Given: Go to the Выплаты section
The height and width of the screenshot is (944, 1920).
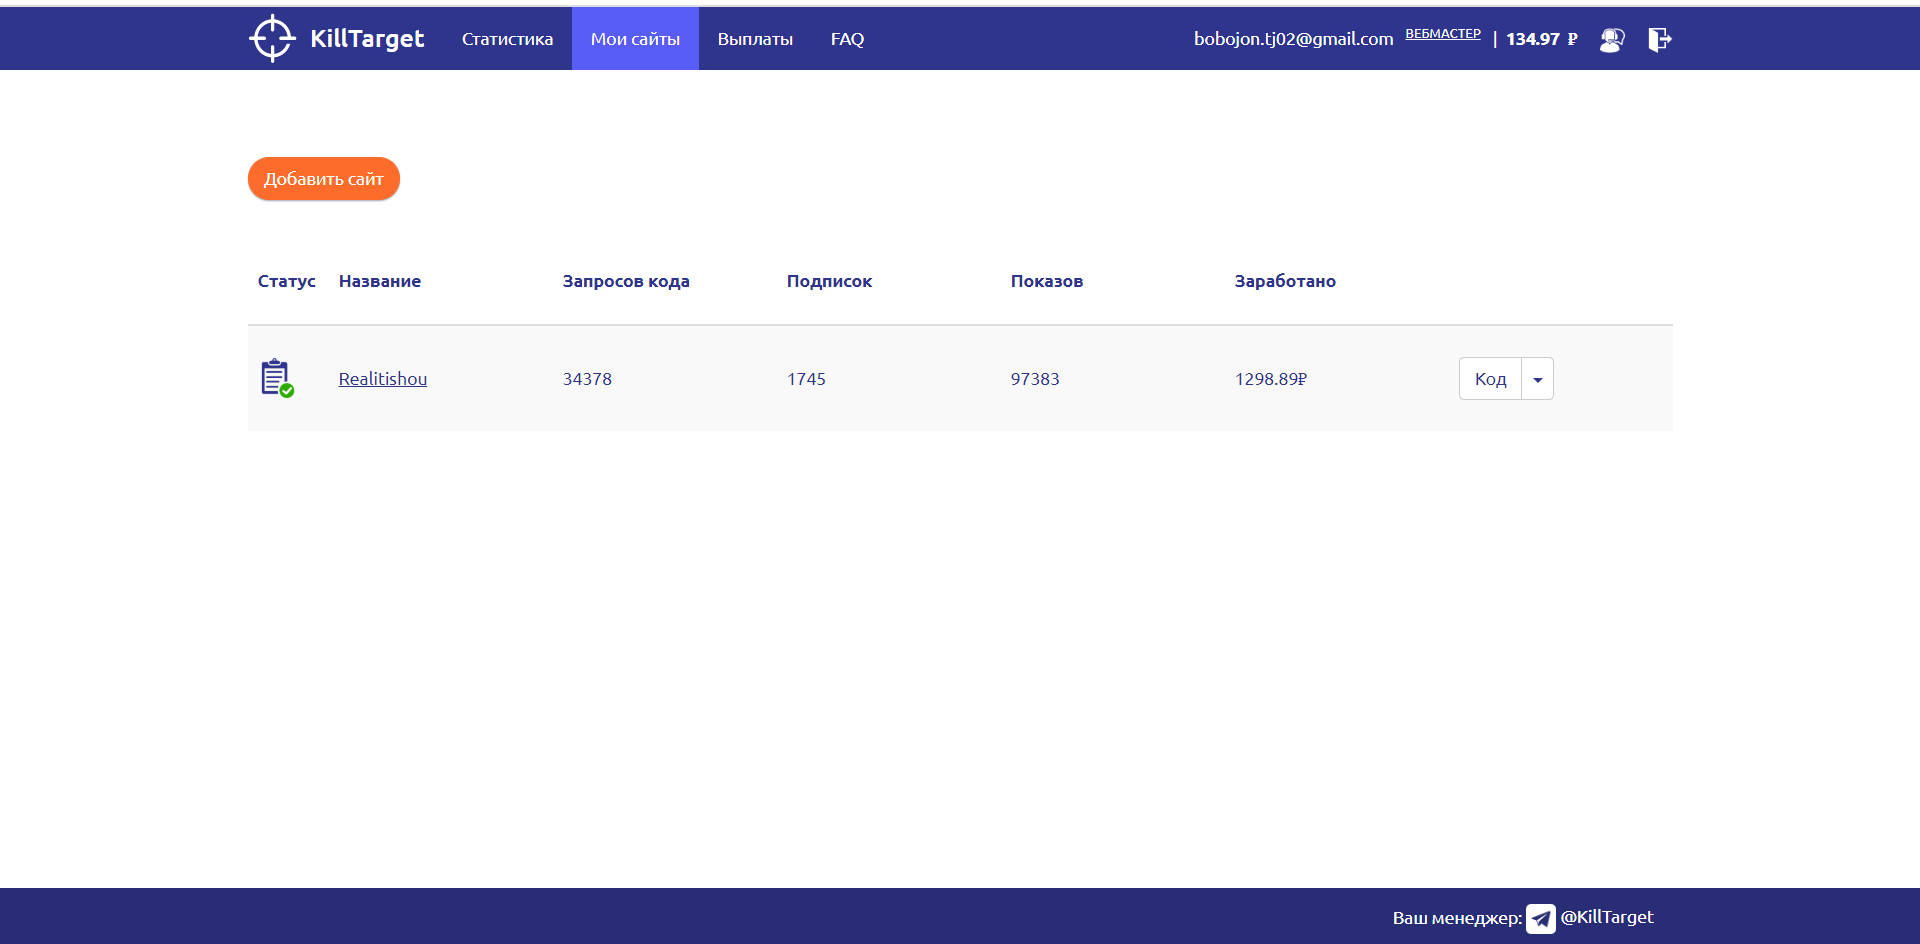Looking at the screenshot, I should [x=755, y=39].
